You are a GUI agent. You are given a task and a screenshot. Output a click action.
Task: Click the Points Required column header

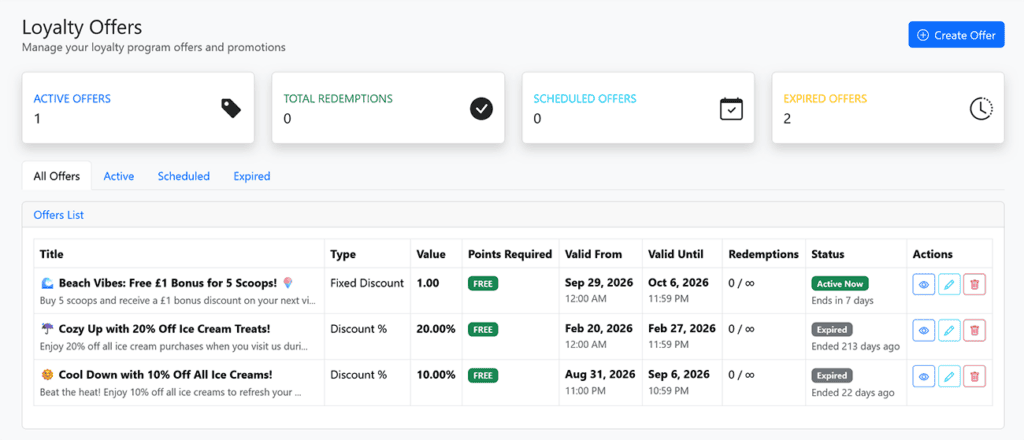click(x=510, y=254)
